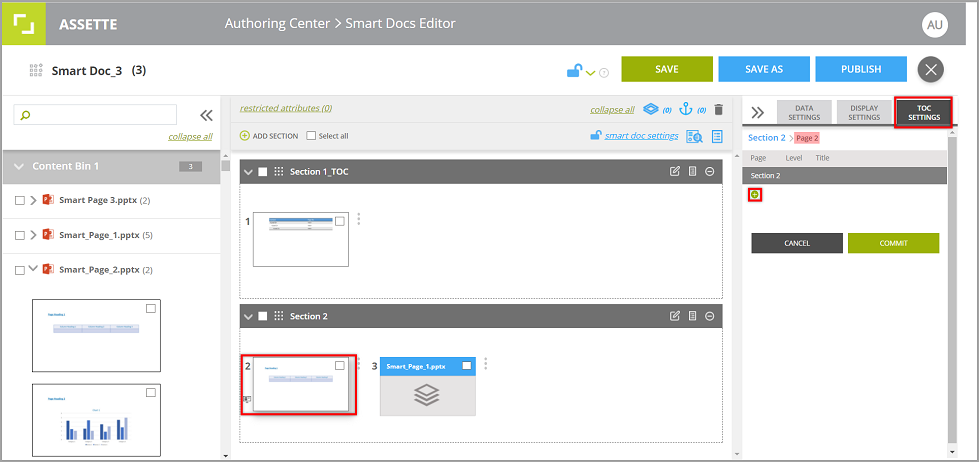Click the content search field
This screenshot has width=979, height=462.
click(96, 115)
